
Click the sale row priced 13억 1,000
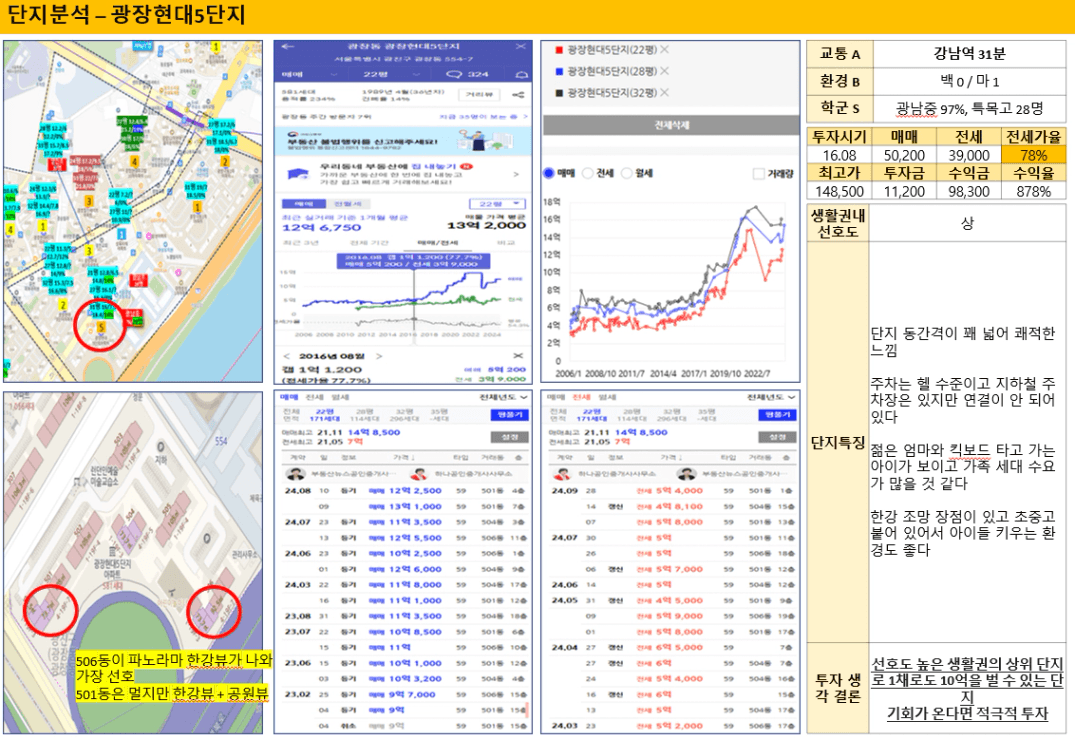(x=404, y=507)
